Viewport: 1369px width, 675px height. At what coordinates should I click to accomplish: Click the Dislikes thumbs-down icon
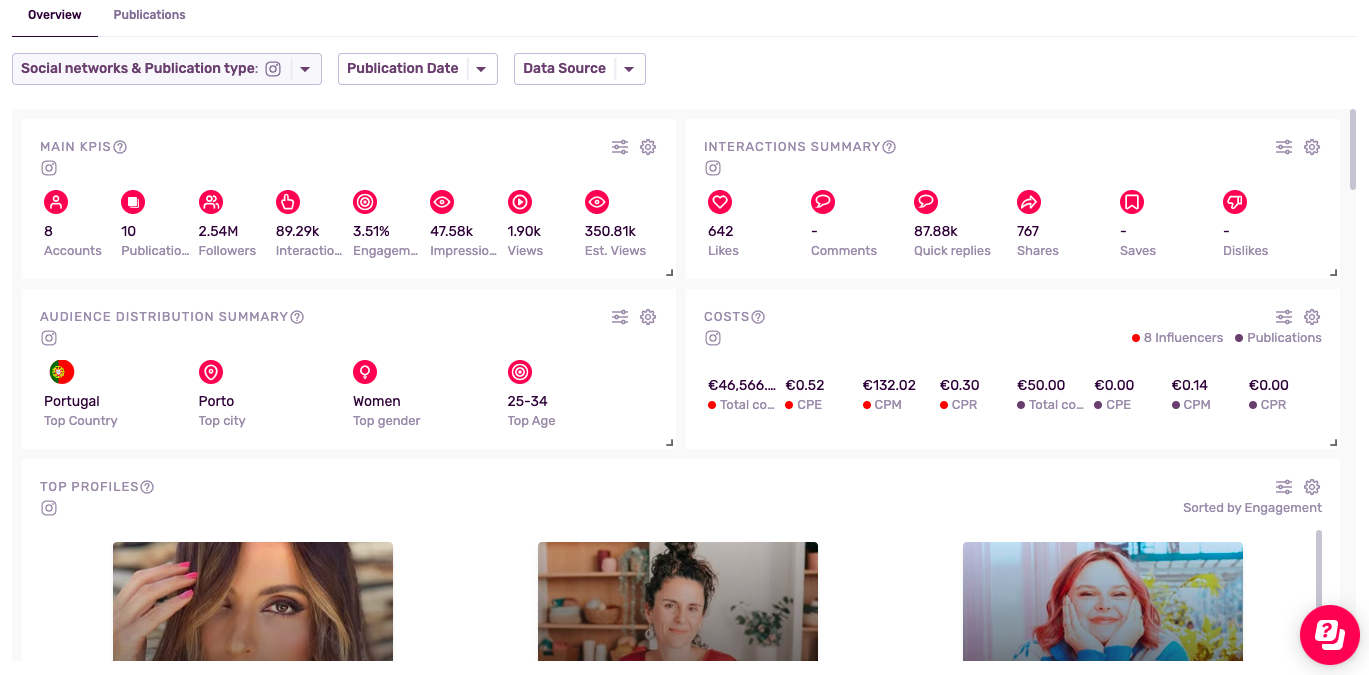point(1235,202)
